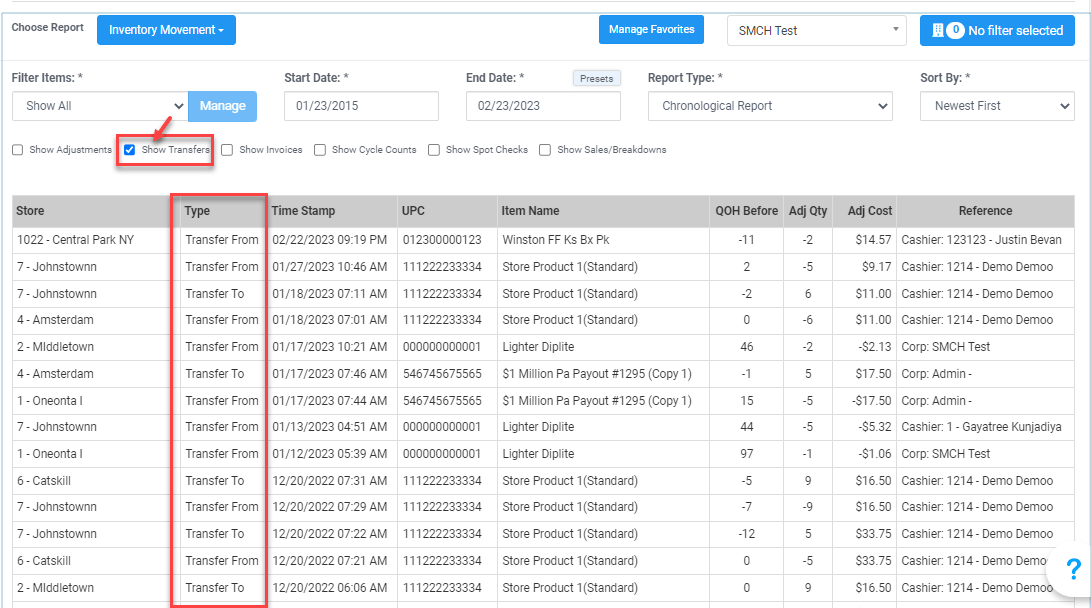
Task: Click Presets button
Action: [596, 79]
